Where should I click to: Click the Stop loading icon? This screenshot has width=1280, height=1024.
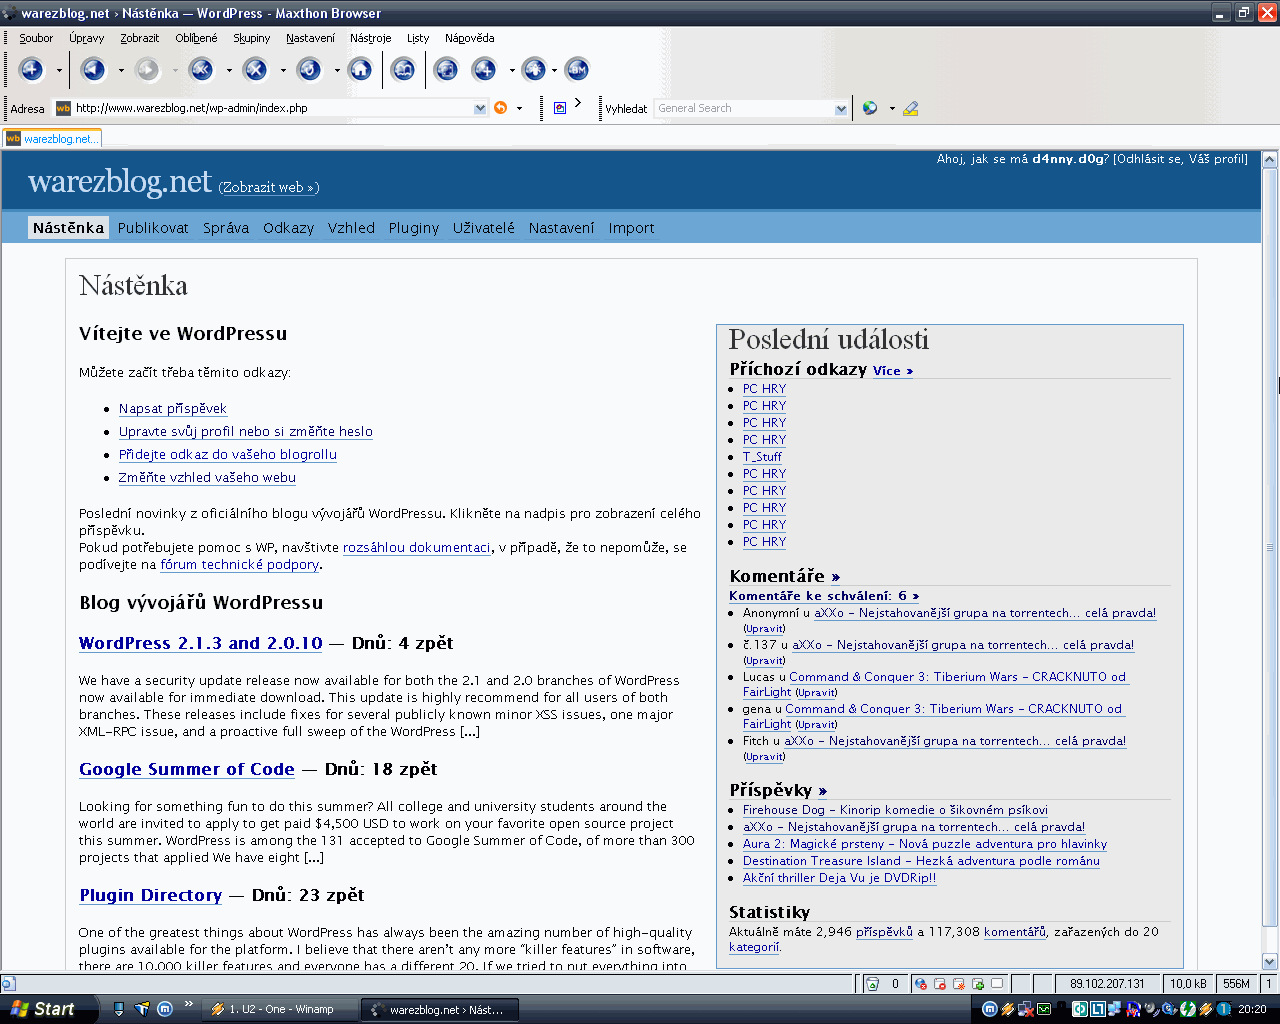click(255, 70)
